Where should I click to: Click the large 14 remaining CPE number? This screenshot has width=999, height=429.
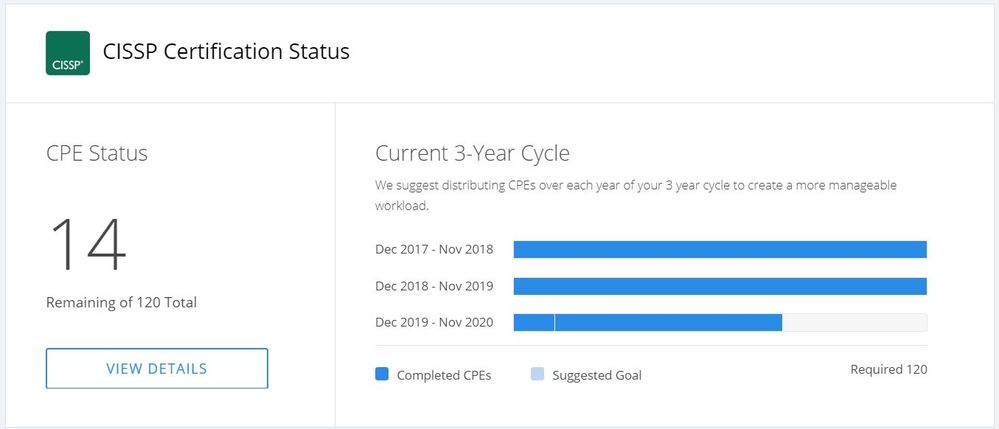point(88,244)
